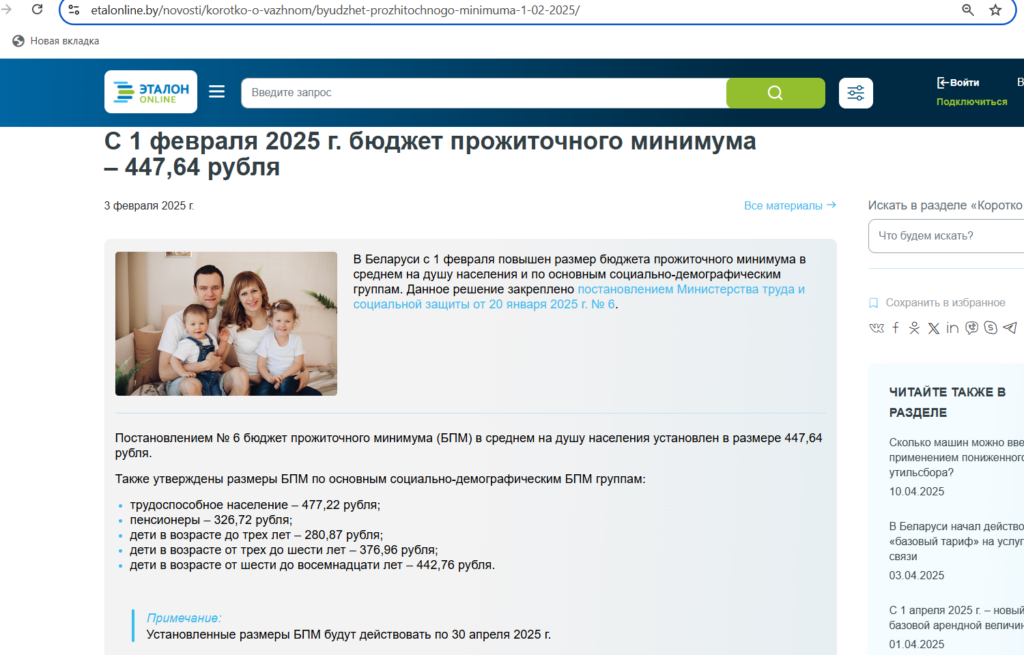Share on Odnoklassniki
The width and height of the screenshot is (1024, 655).
pos(914,328)
